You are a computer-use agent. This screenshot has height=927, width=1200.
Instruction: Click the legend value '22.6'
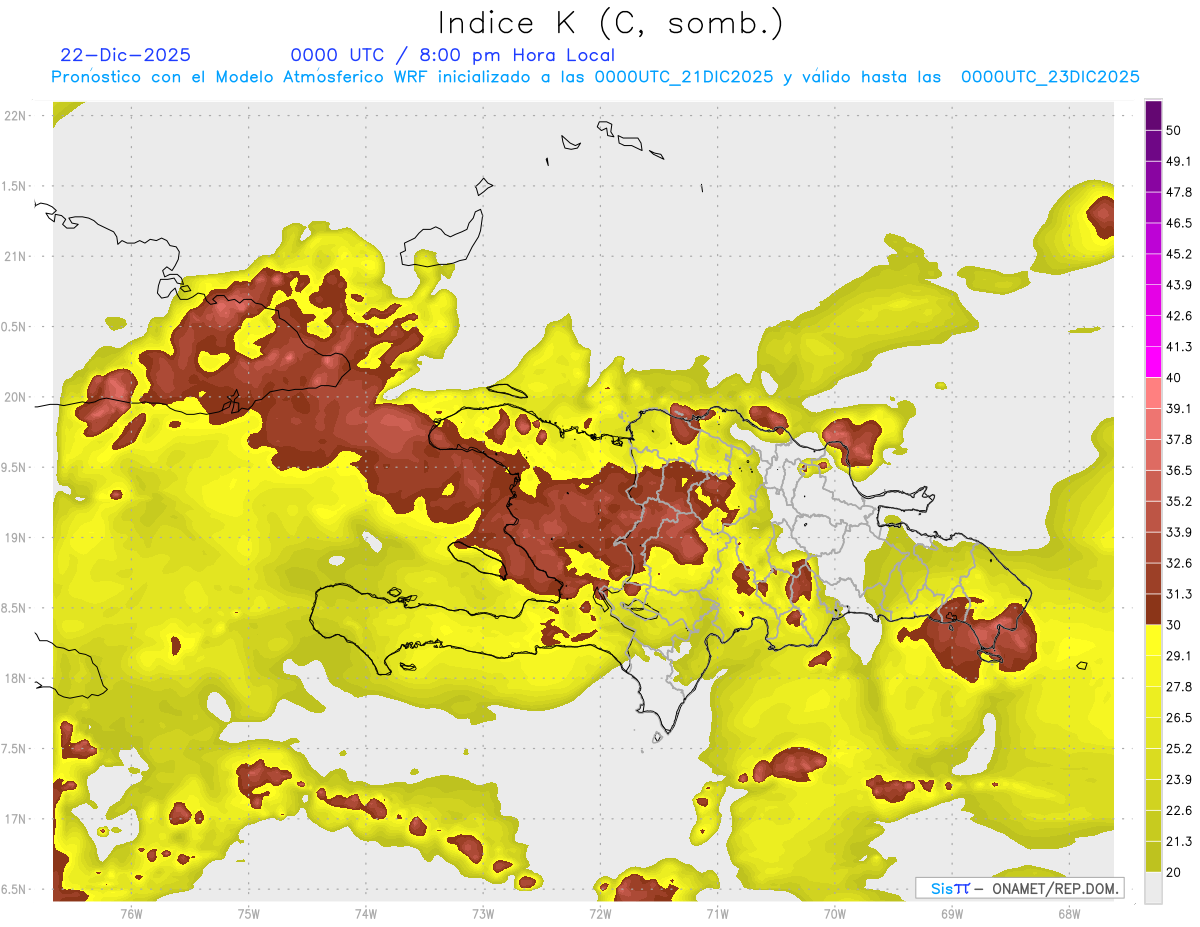(x=1179, y=810)
